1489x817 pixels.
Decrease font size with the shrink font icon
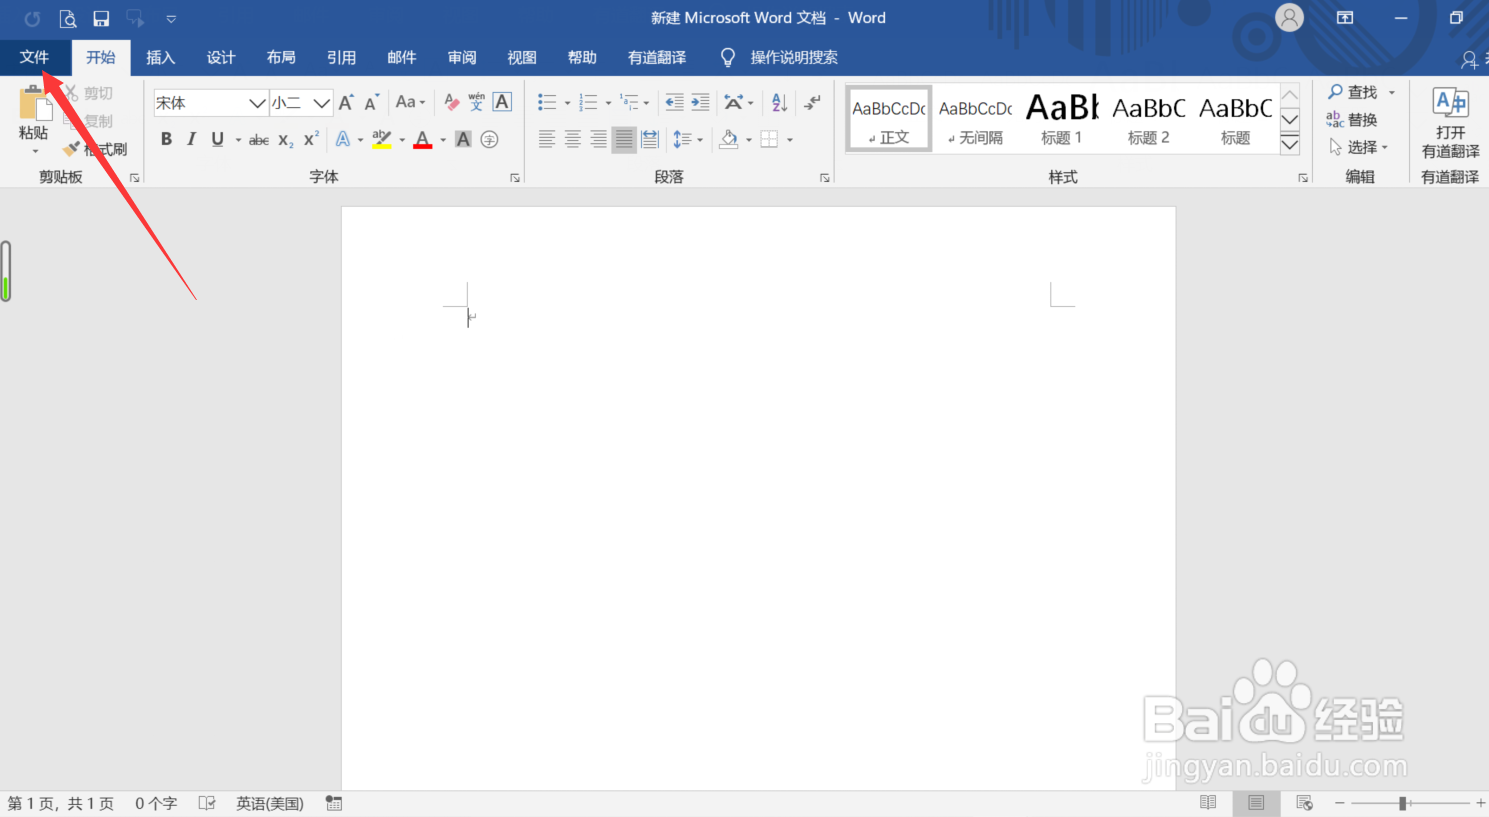pos(371,102)
